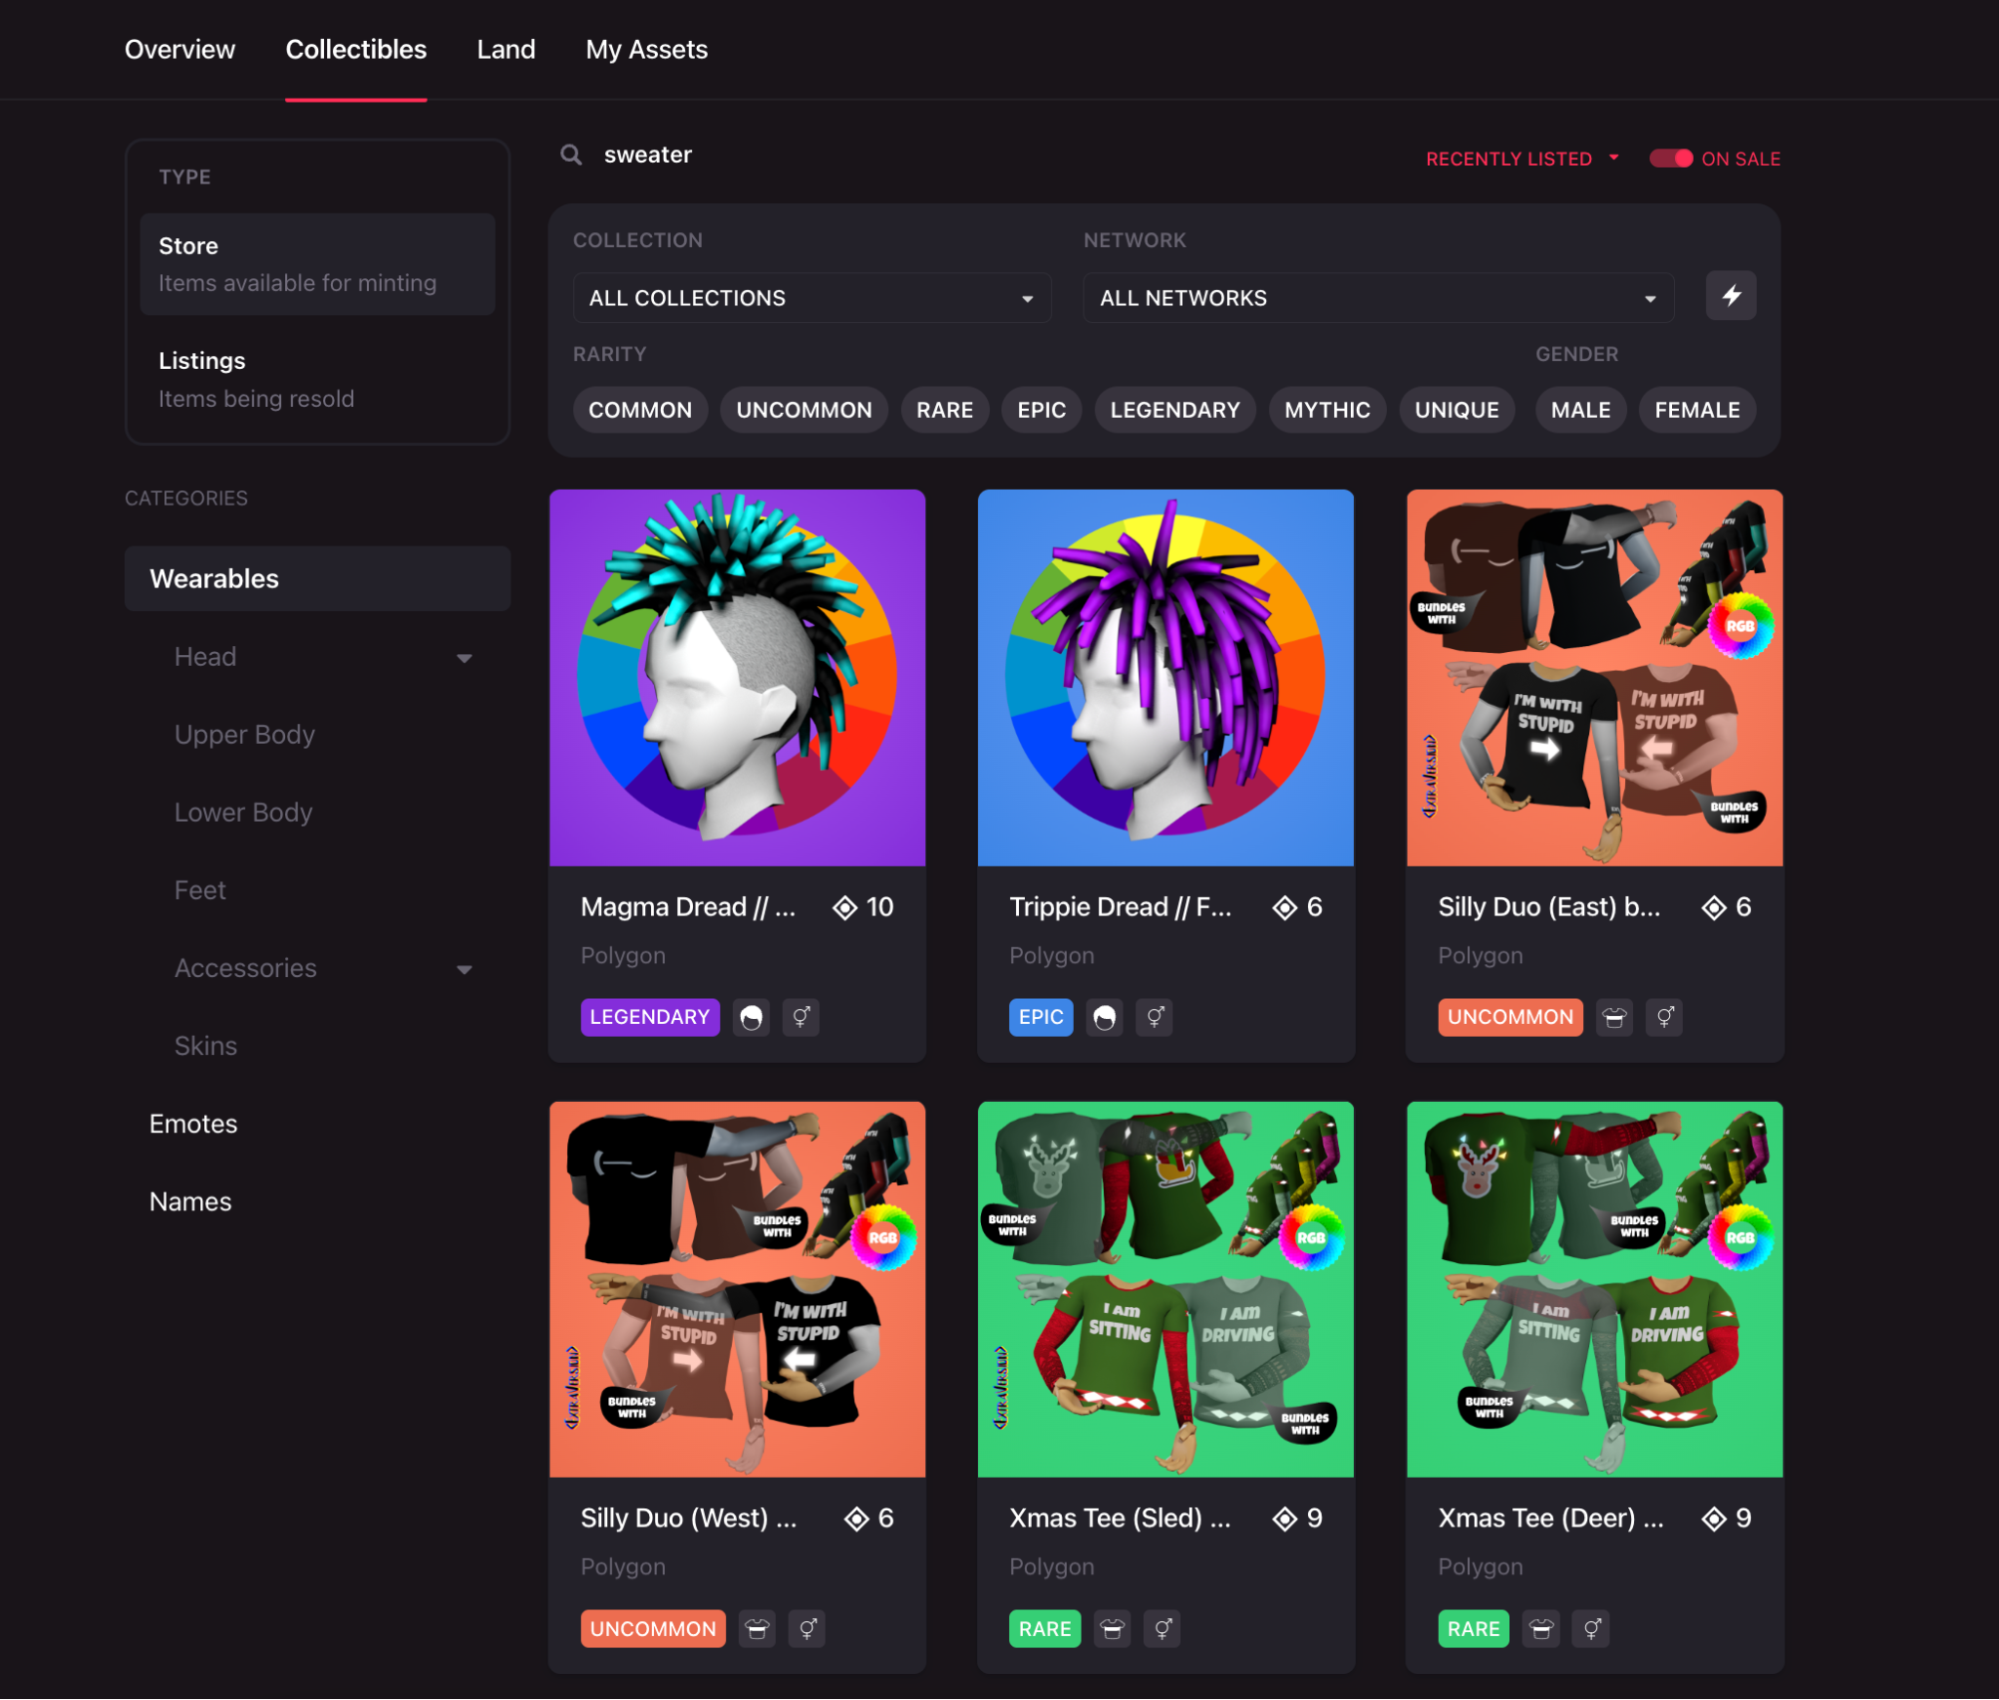Viewport: 1999px width, 1700px height.
Task: Click the LEGENDARY badge on Magma Dread
Action: click(650, 1017)
